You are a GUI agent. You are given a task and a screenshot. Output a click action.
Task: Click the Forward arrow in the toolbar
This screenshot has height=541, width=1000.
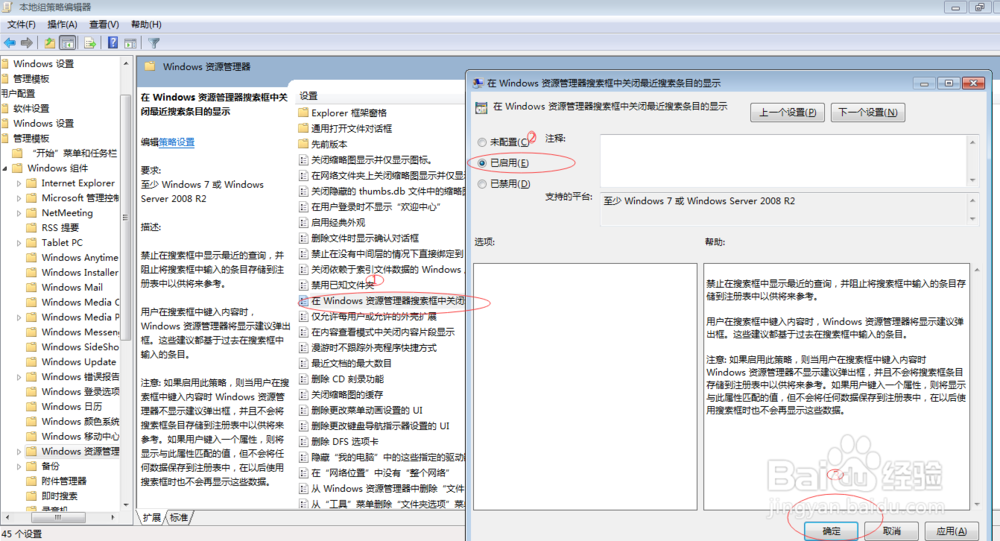coord(27,43)
